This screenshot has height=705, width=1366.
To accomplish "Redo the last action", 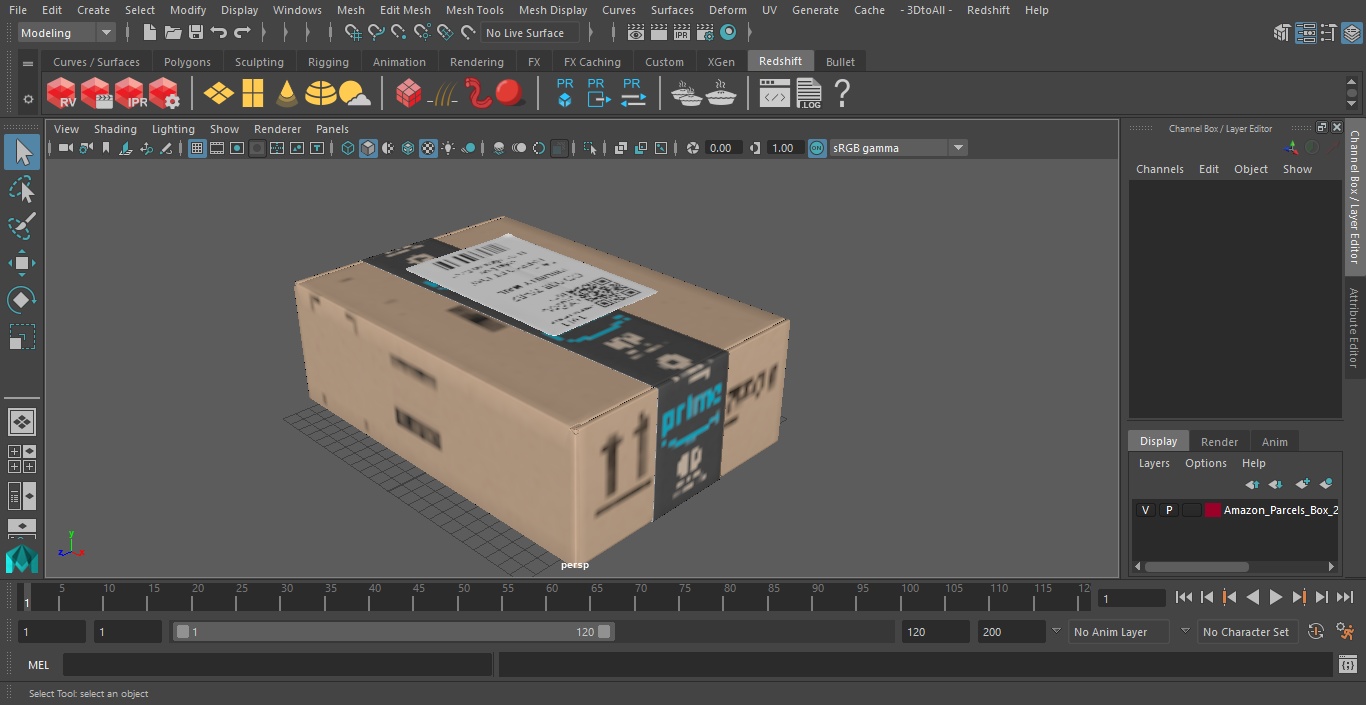I will pyautogui.click(x=242, y=33).
